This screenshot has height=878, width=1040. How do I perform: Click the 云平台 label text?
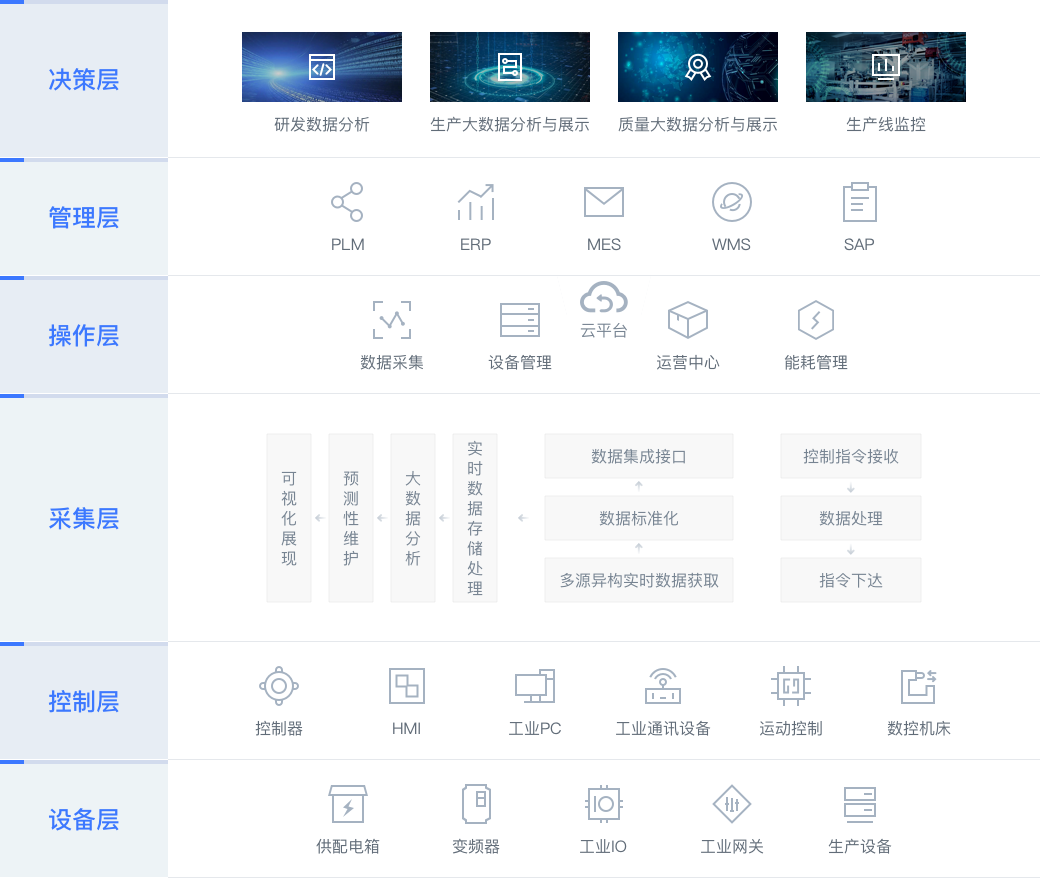tap(604, 331)
